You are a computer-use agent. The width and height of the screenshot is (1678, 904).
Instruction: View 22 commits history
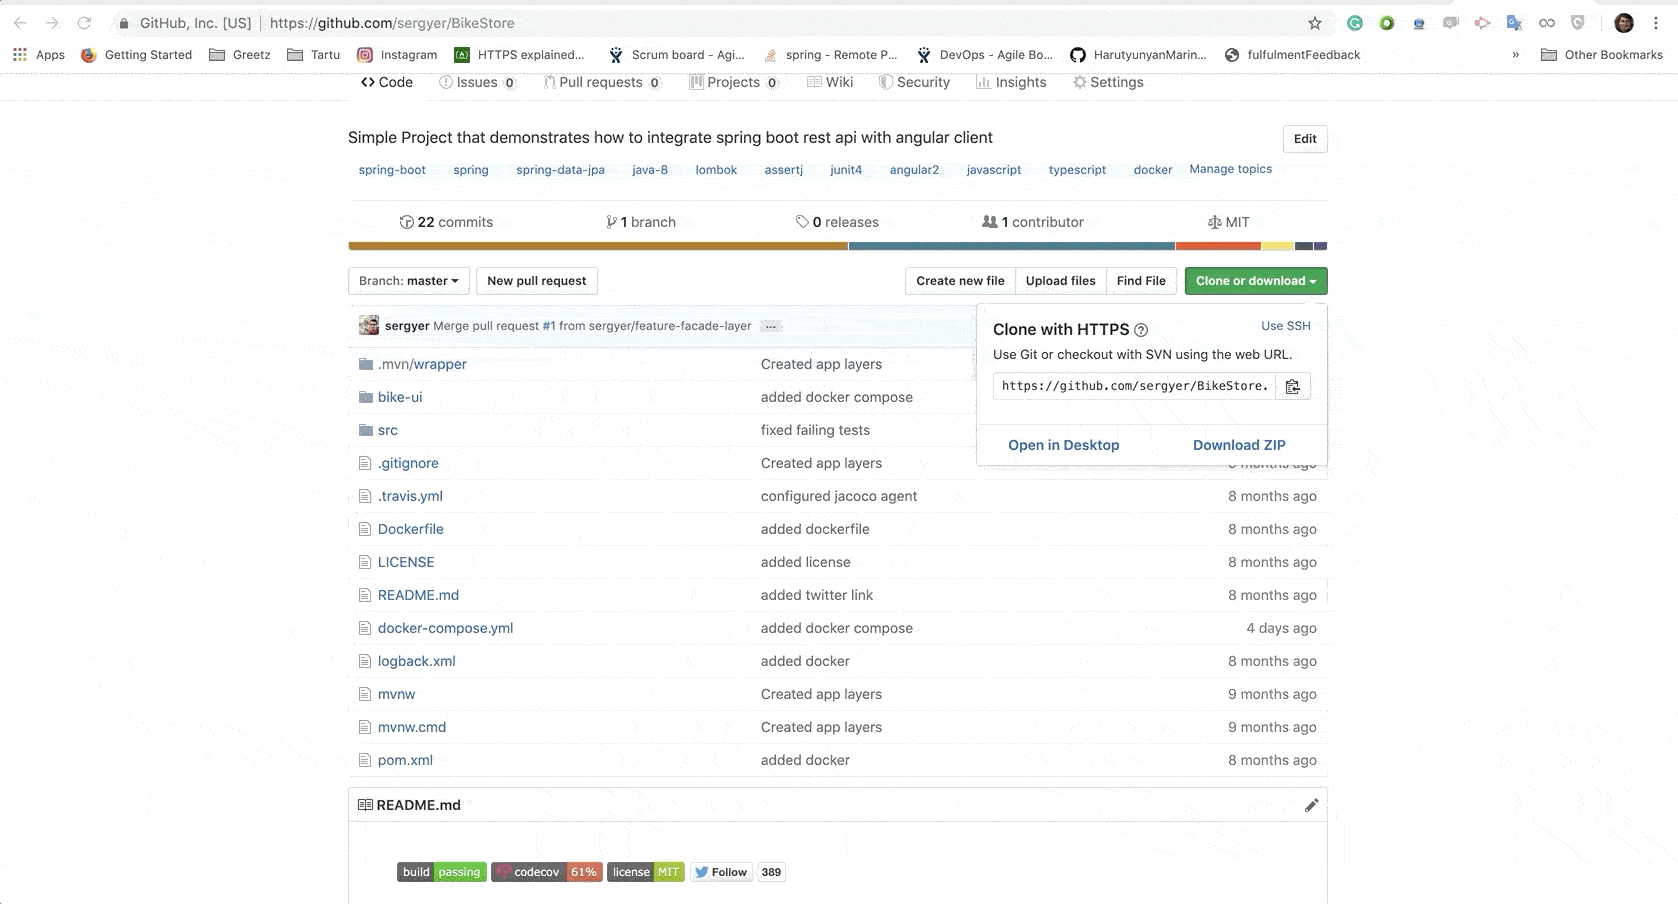click(446, 222)
